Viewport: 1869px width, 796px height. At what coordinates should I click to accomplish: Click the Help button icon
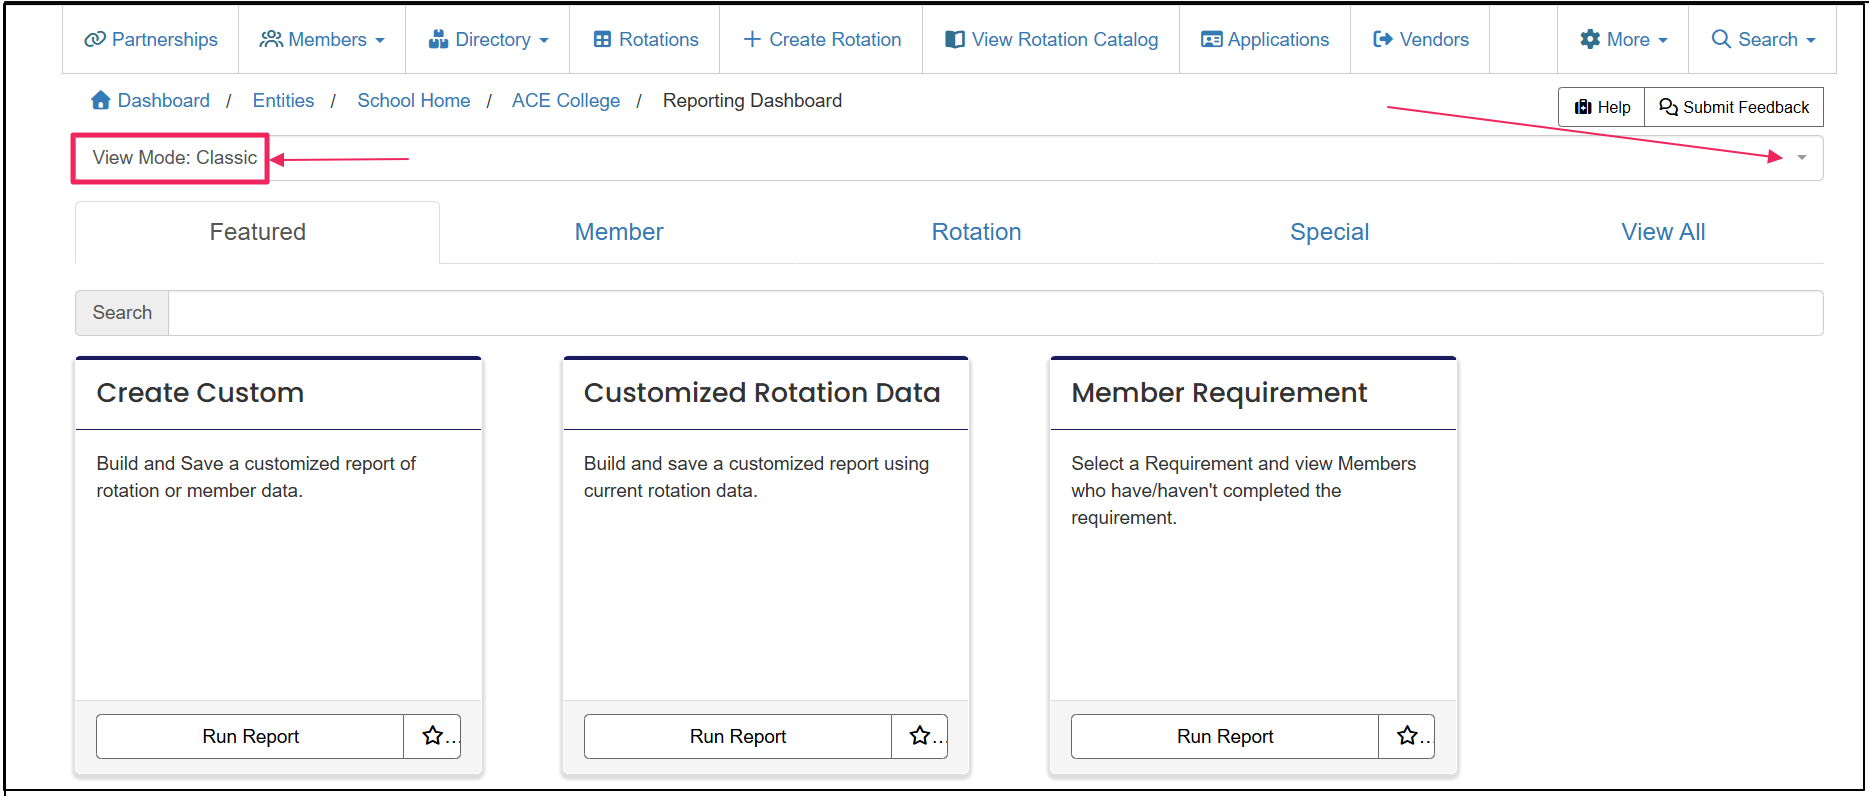1583,107
